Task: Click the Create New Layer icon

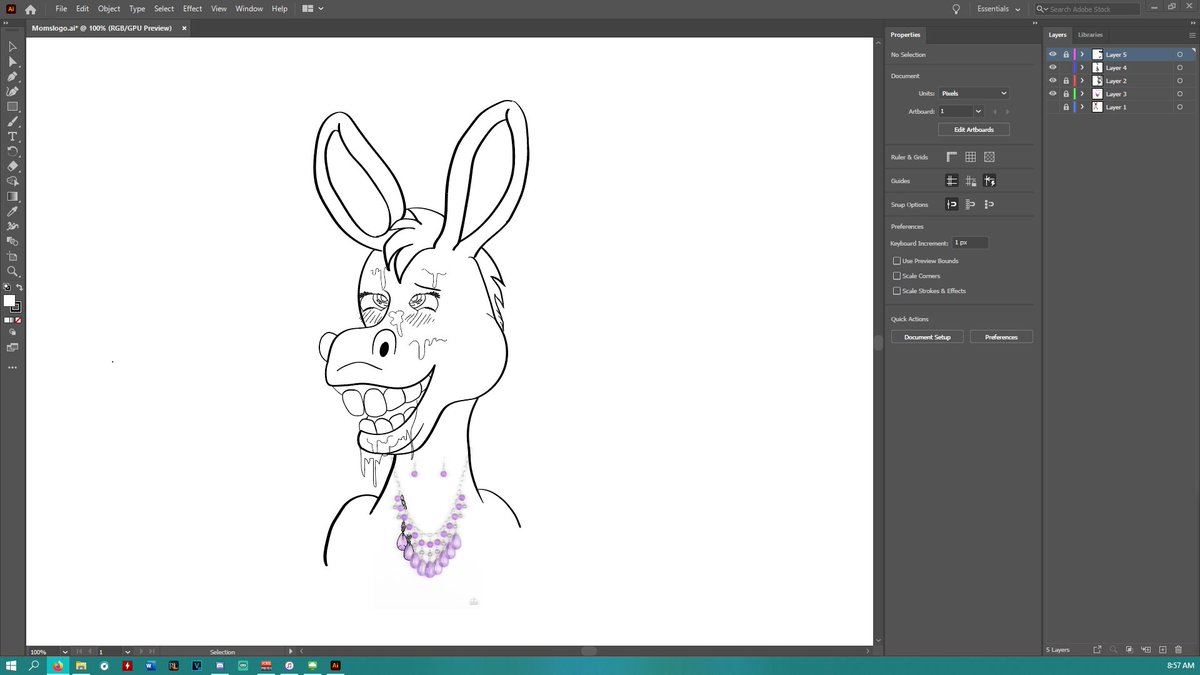Action: click(x=1162, y=650)
